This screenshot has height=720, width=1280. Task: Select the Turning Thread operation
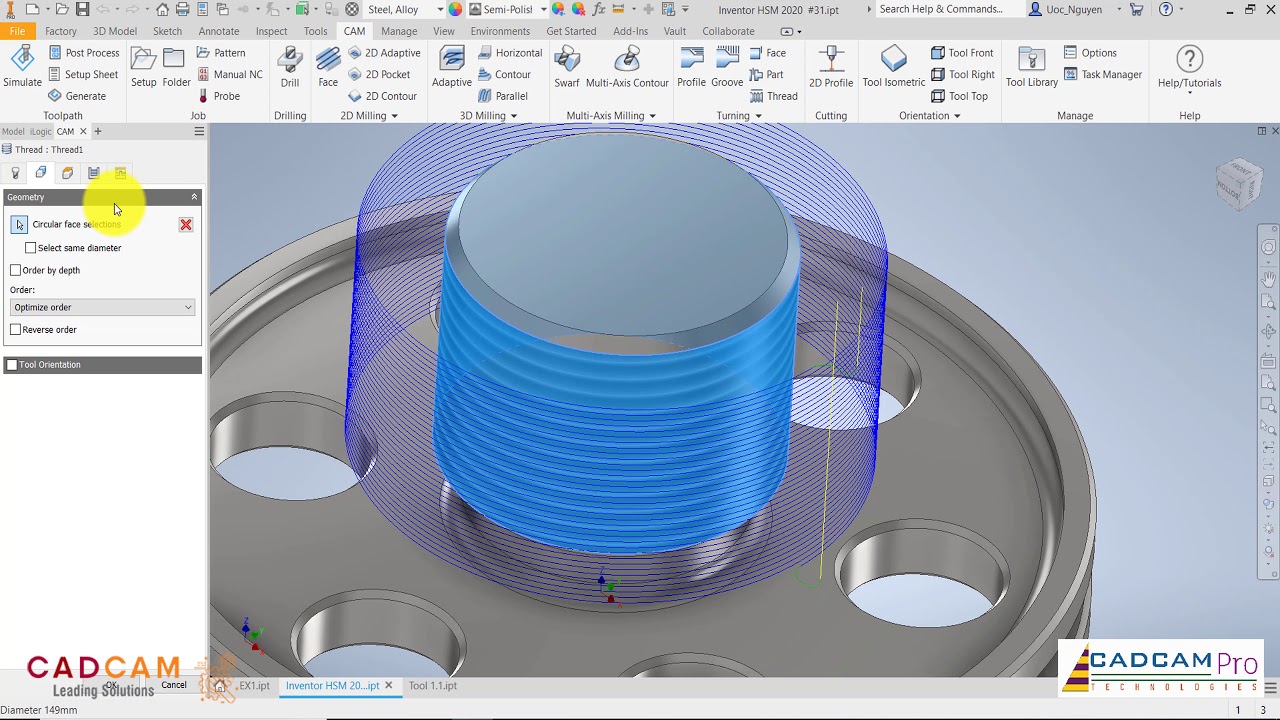pyautogui.click(x=773, y=96)
